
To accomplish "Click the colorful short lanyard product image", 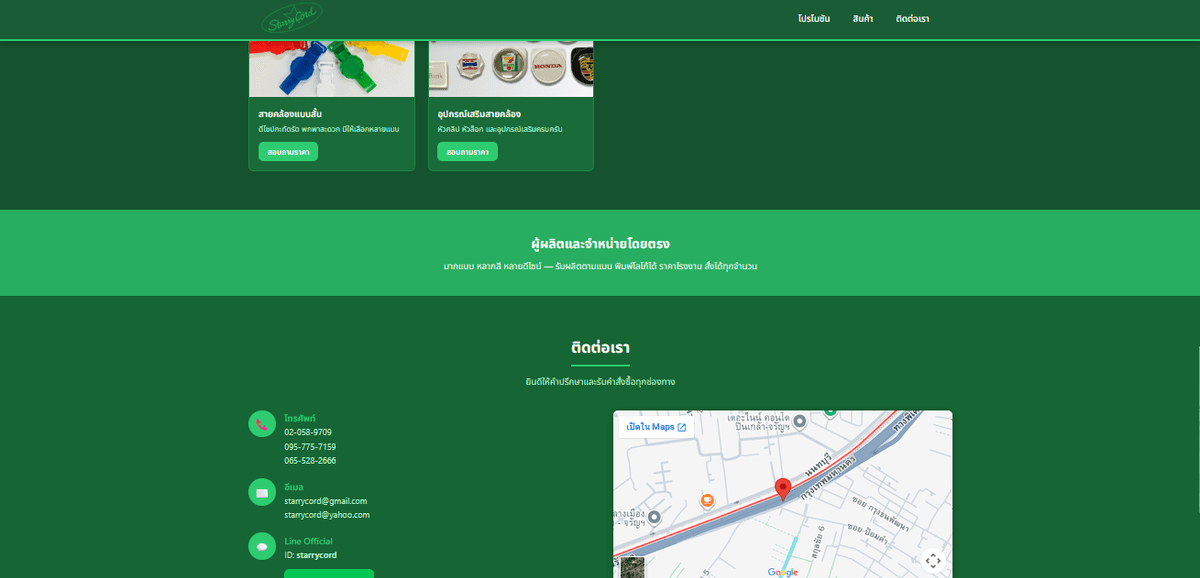I will coord(332,69).
